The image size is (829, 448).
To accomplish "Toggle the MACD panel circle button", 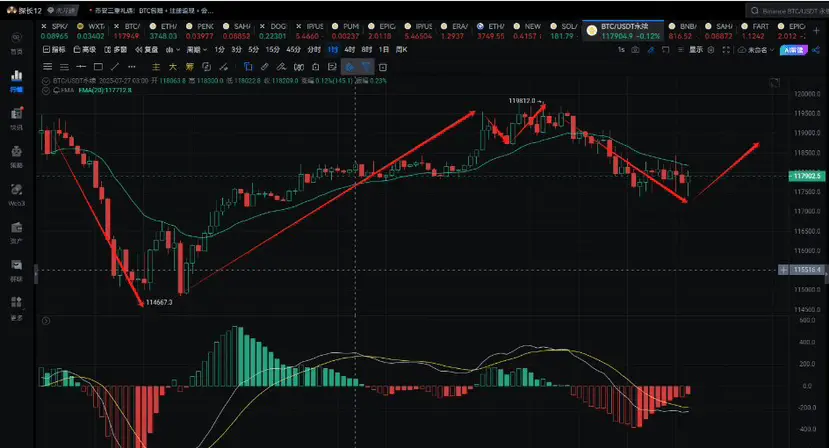I will point(46,321).
